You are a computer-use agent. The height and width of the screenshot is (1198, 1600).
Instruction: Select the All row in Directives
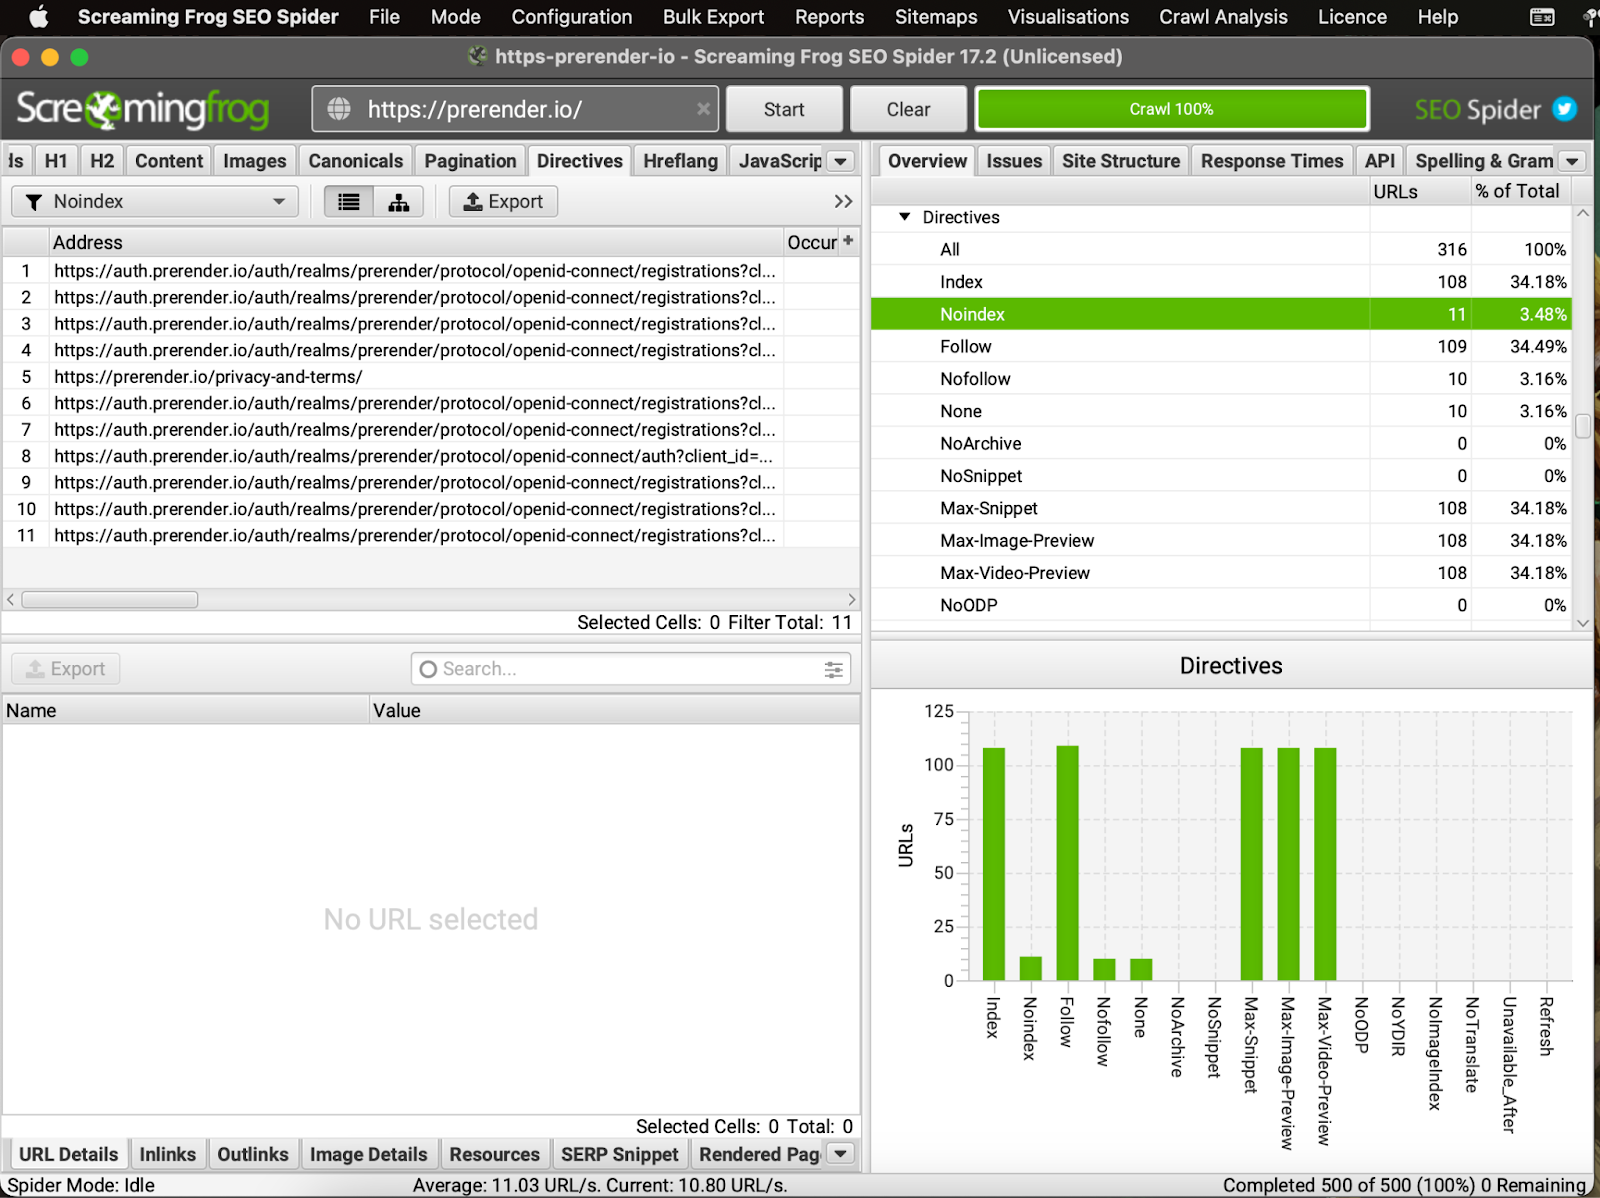[x=1220, y=250]
